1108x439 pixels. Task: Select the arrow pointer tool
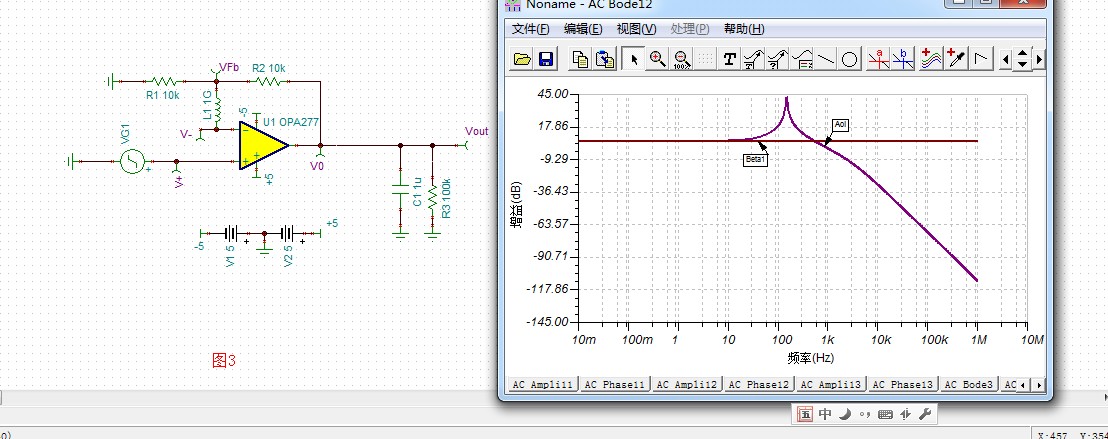click(634, 59)
